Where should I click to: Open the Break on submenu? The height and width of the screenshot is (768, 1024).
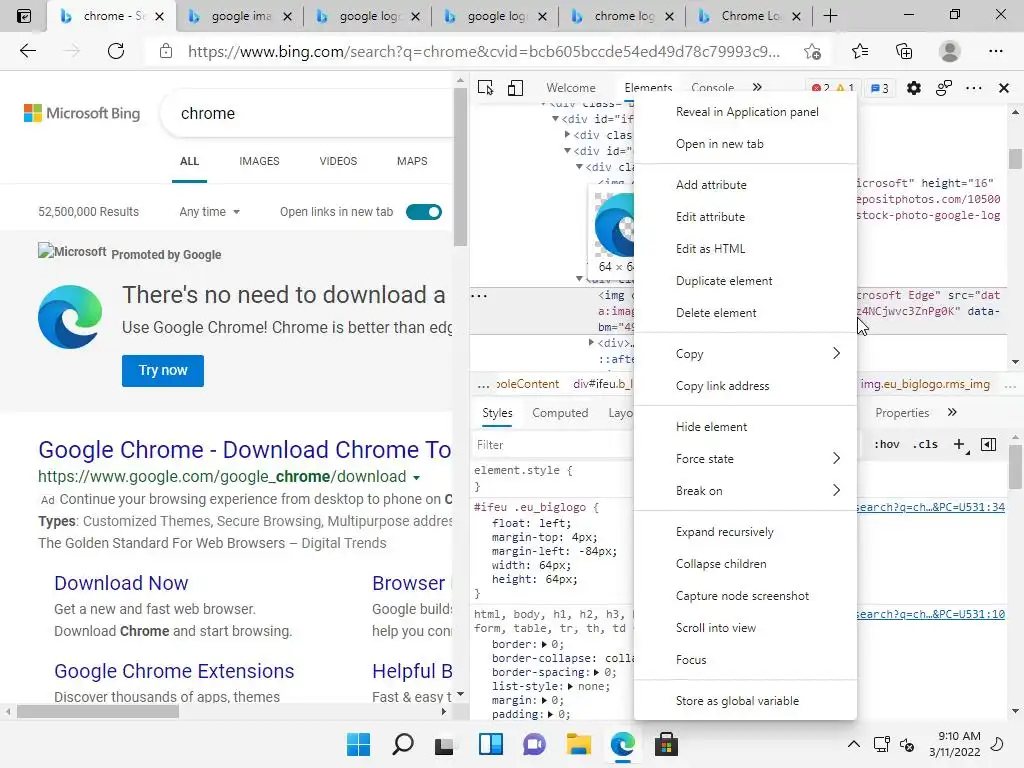click(744, 490)
